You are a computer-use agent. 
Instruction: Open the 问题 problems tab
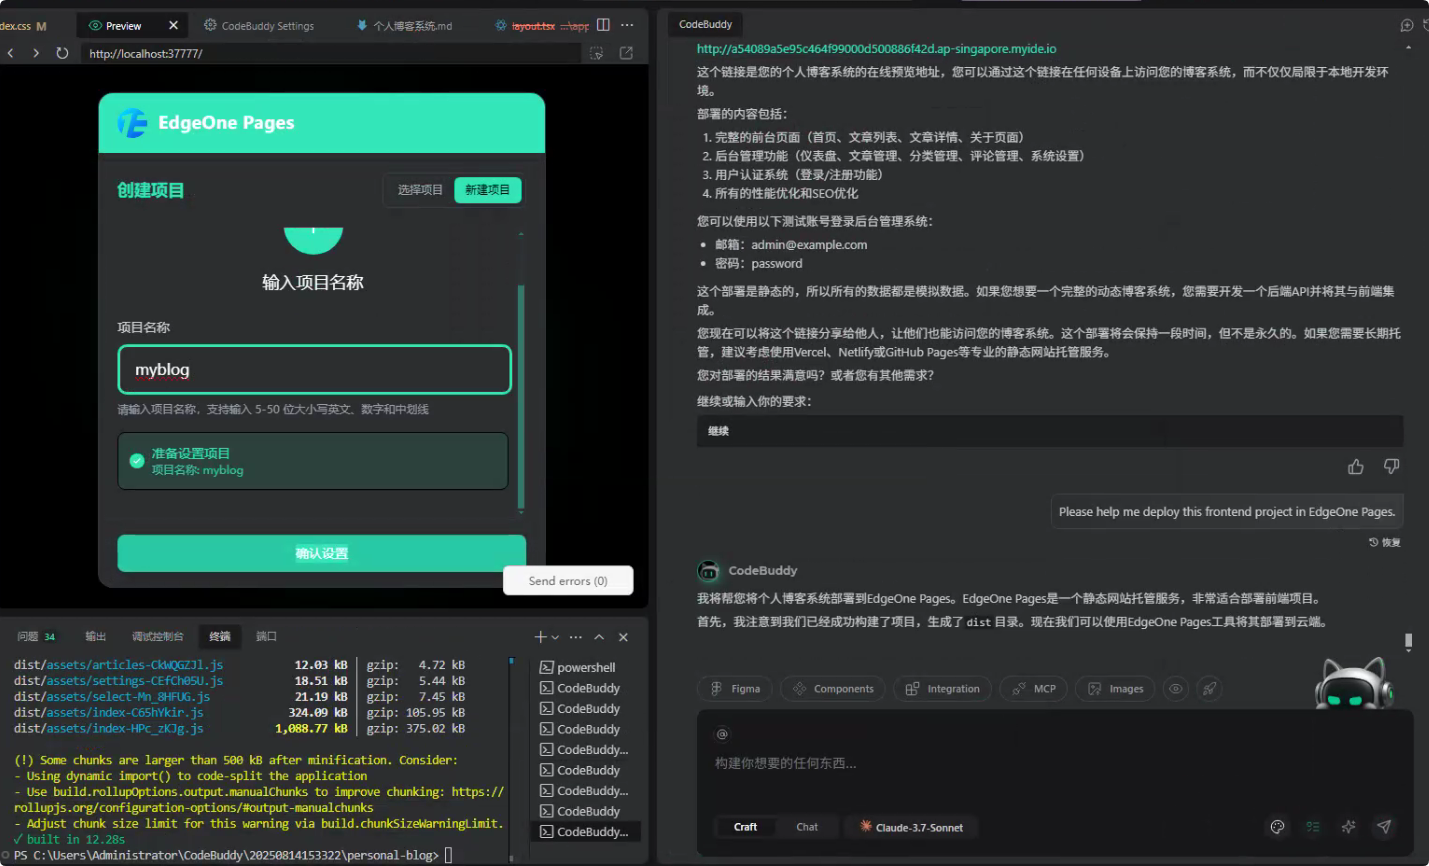pos(36,636)
